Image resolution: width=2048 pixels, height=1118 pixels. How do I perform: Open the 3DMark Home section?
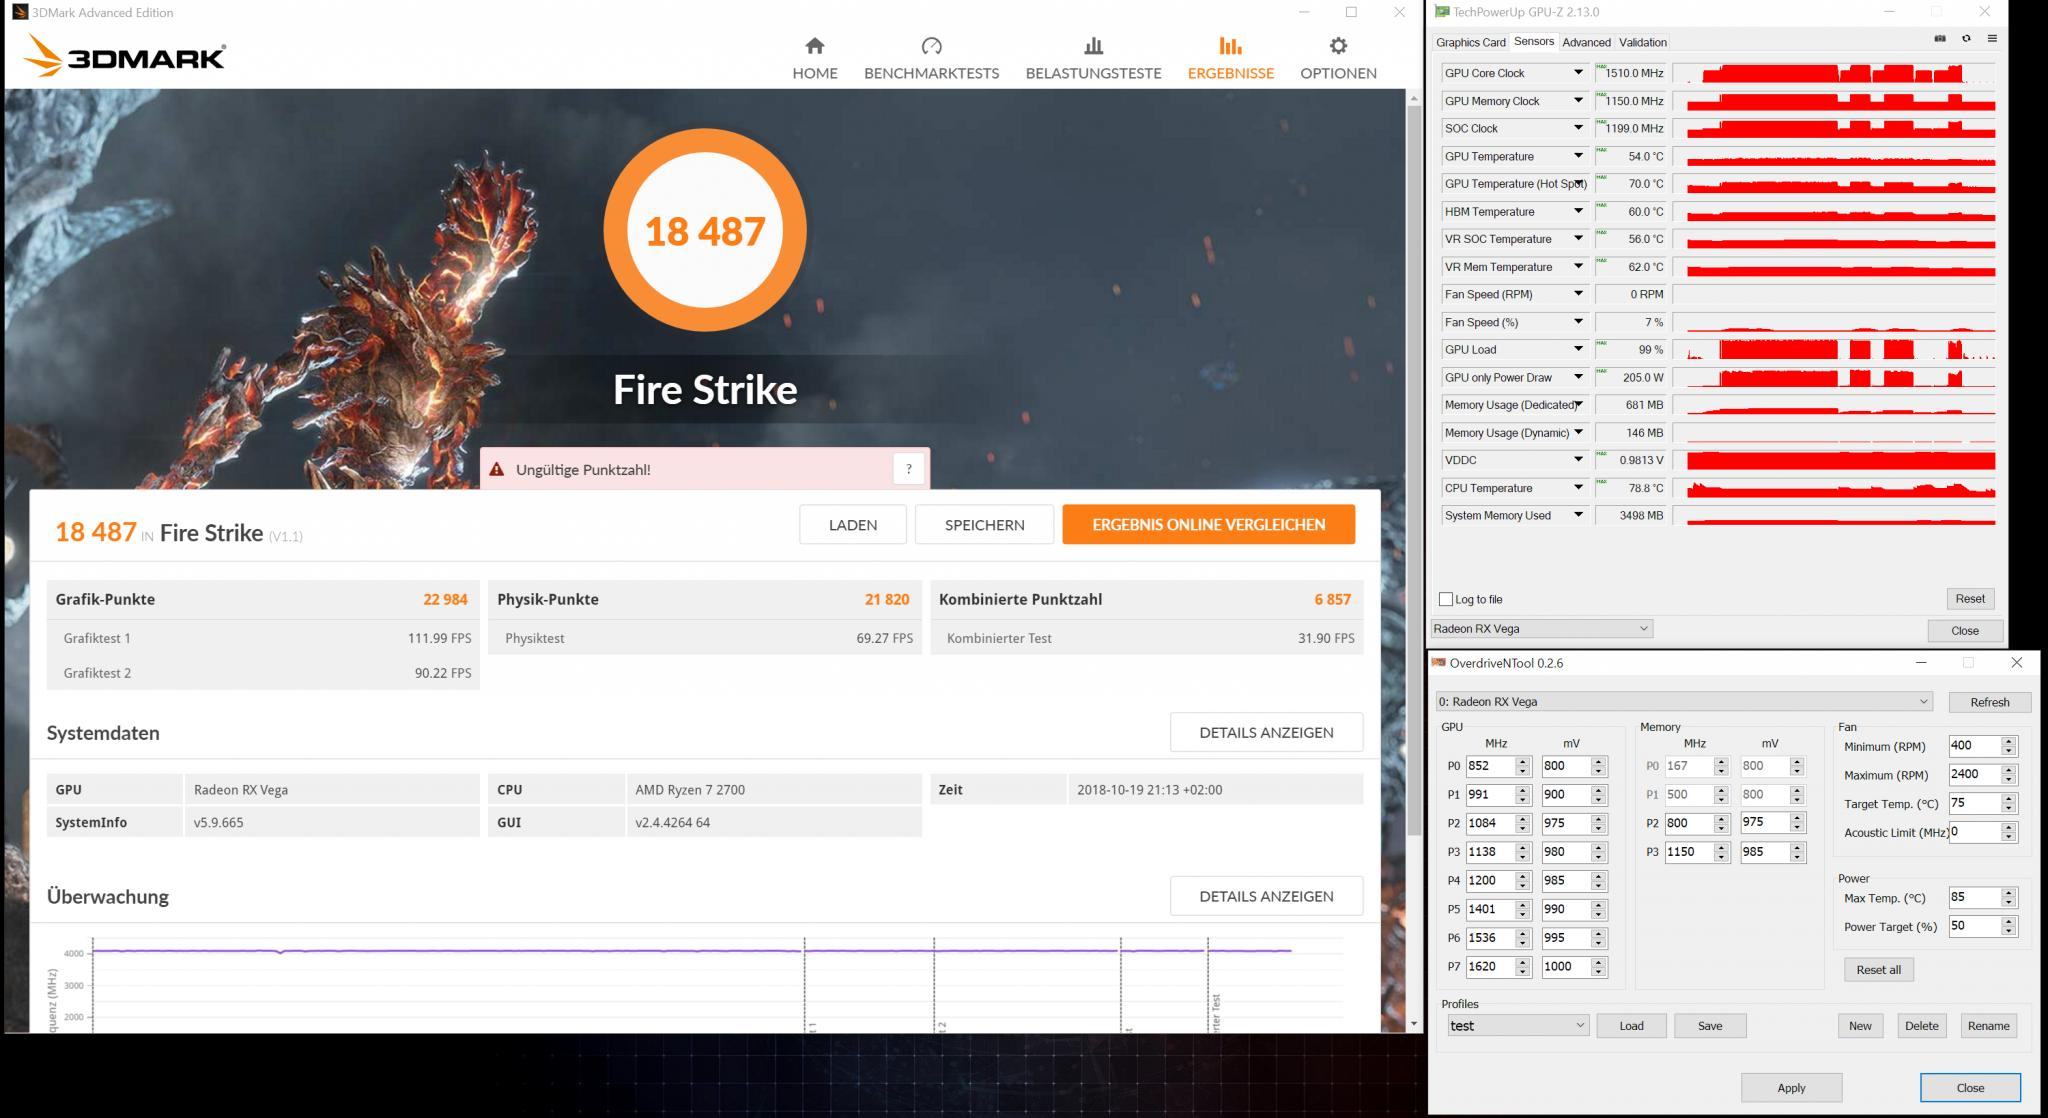814,58
